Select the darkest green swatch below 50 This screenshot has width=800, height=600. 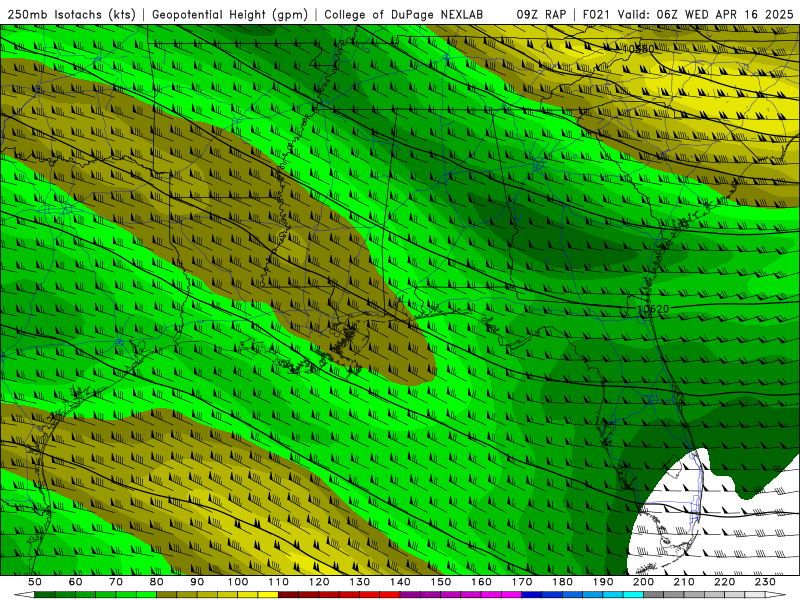pos(45,595)
